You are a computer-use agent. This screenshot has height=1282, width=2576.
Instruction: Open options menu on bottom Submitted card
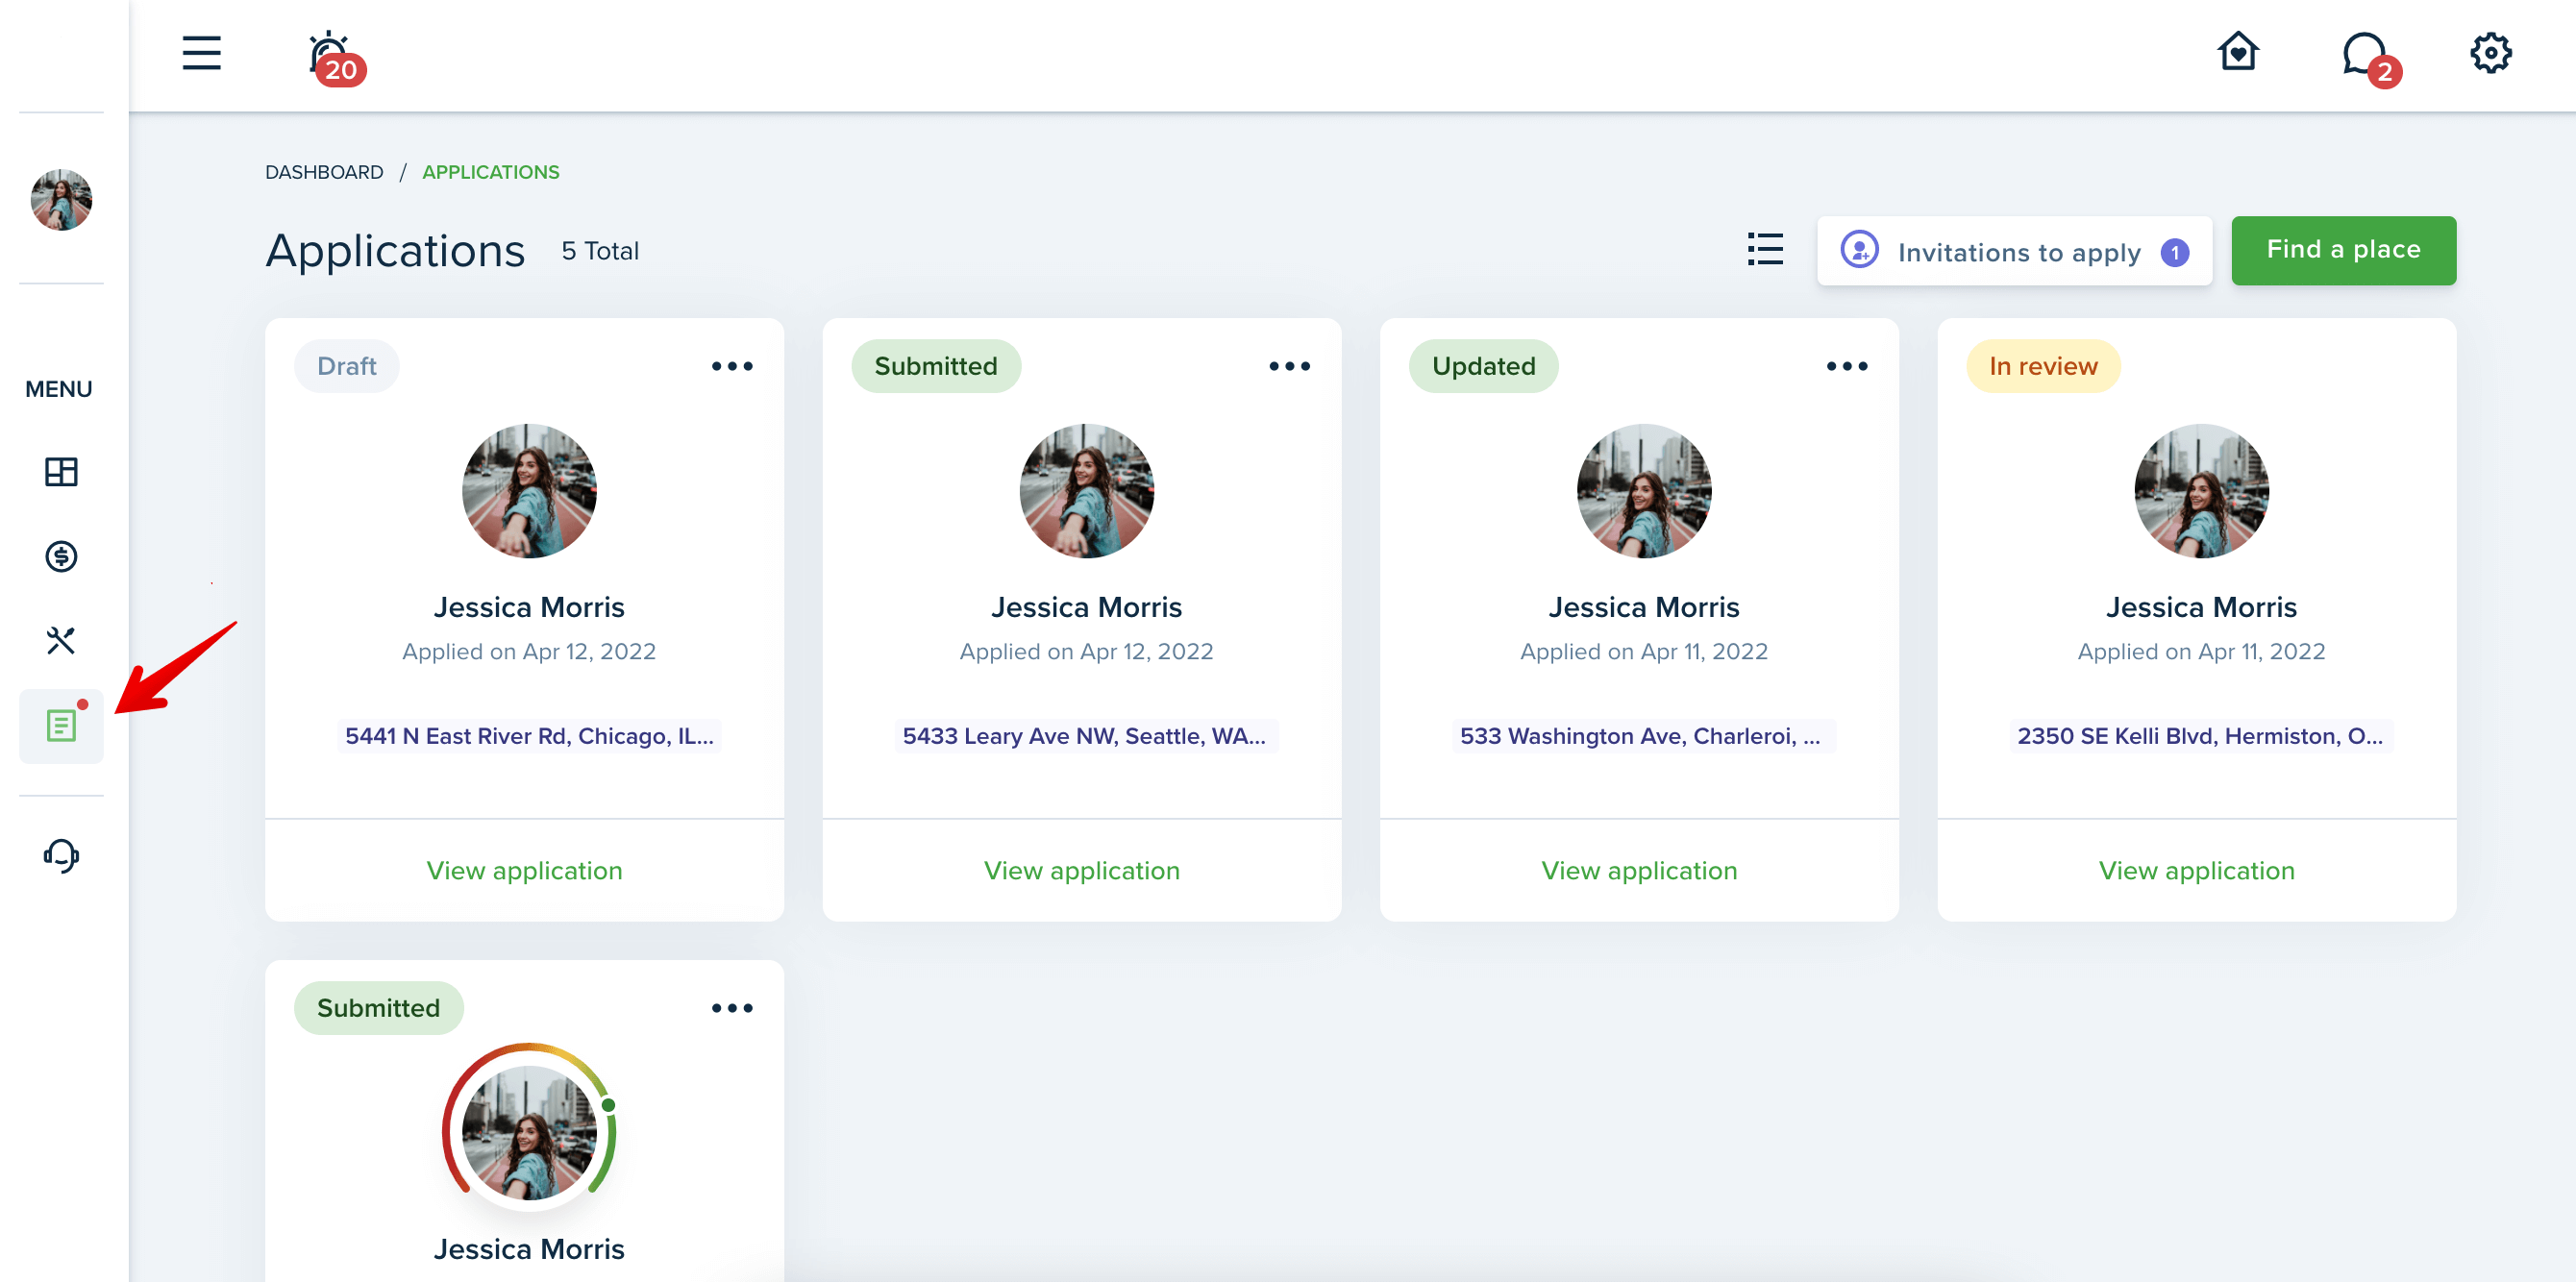coord(732,1008)
